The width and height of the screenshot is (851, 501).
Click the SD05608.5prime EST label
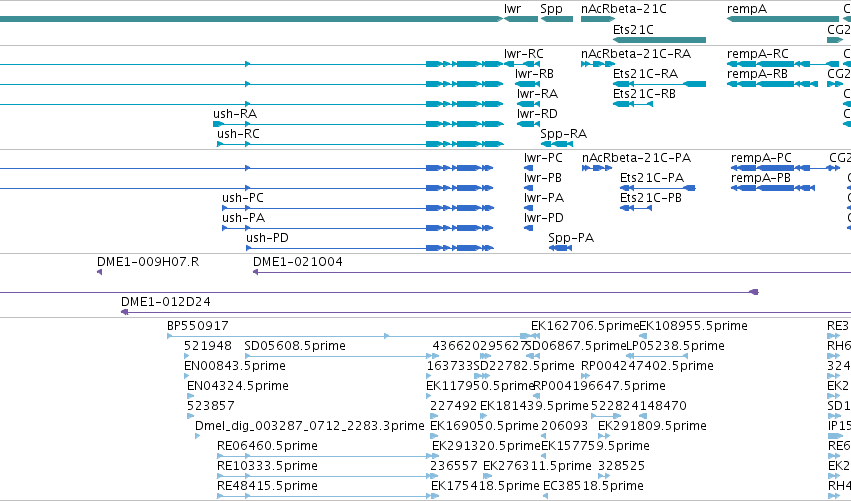[x=295, y=346]
